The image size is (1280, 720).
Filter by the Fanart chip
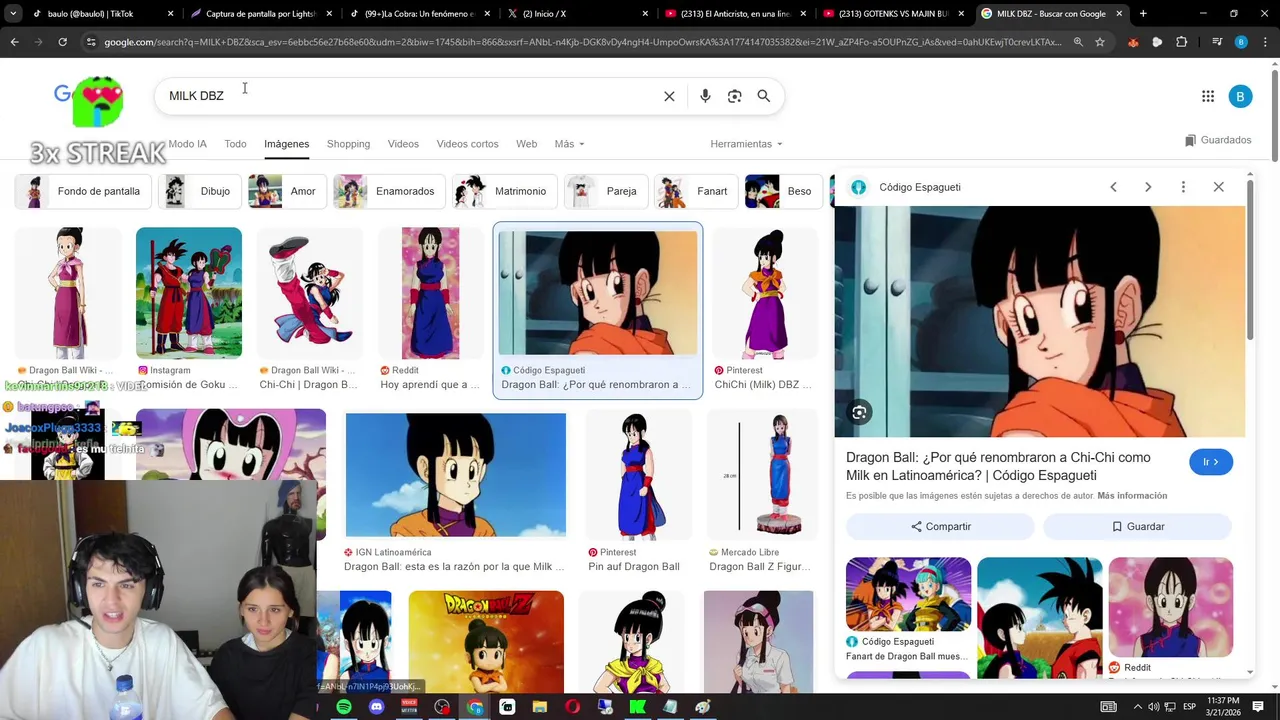point(697,191)
